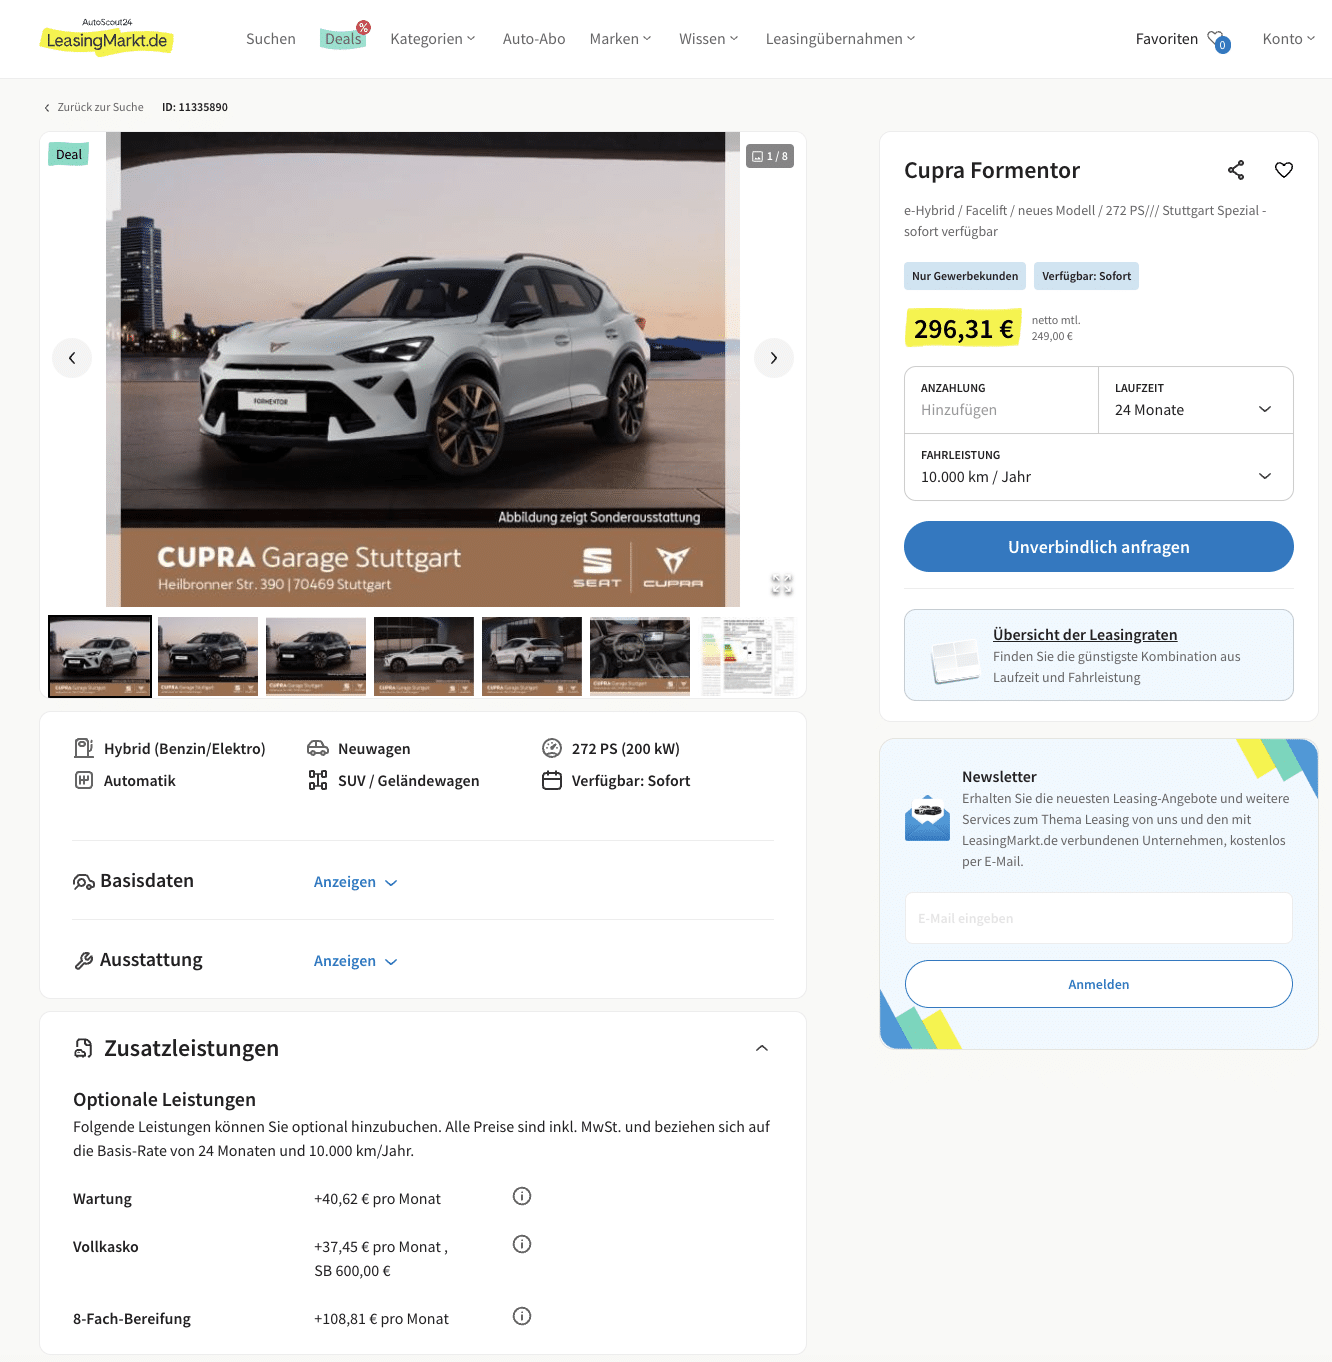Image resolution: width=1332 pixels, height=1362 pixels.
Task: Select first thumbnail of white Cupra
Action: tap(100, 656)
